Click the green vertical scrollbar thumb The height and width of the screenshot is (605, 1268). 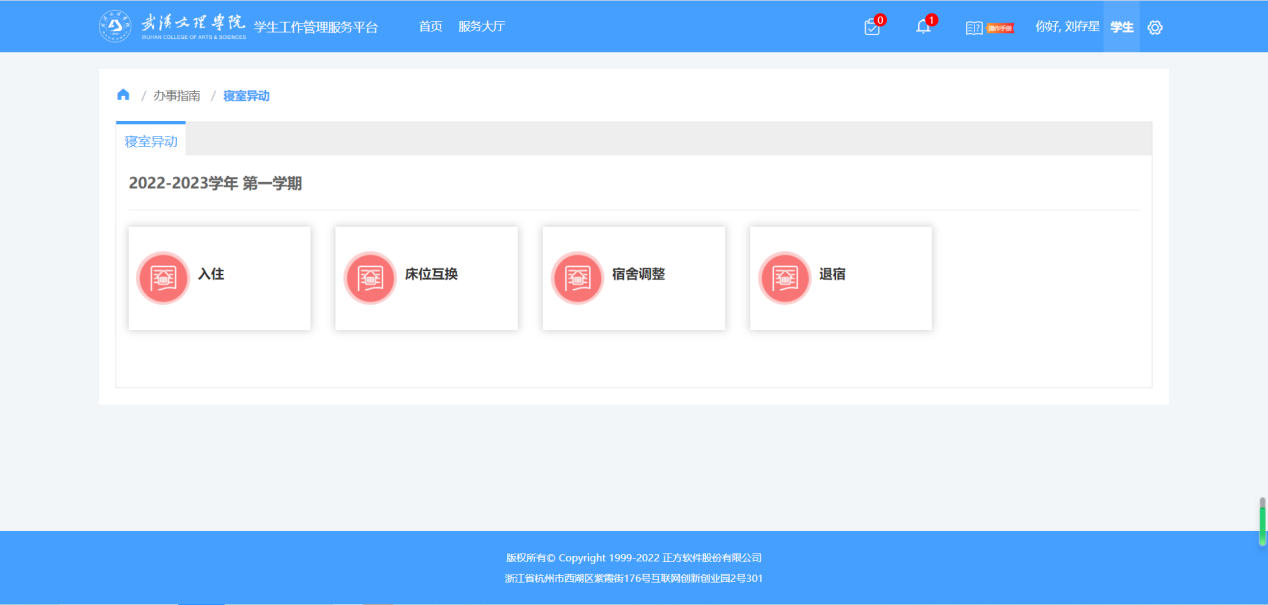click(x=1262, y=523)
